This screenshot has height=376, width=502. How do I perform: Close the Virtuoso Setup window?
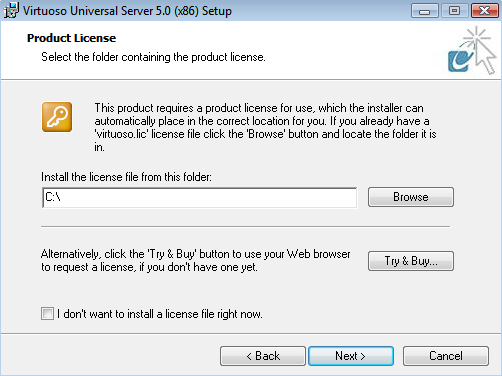[x=485, y=11]
